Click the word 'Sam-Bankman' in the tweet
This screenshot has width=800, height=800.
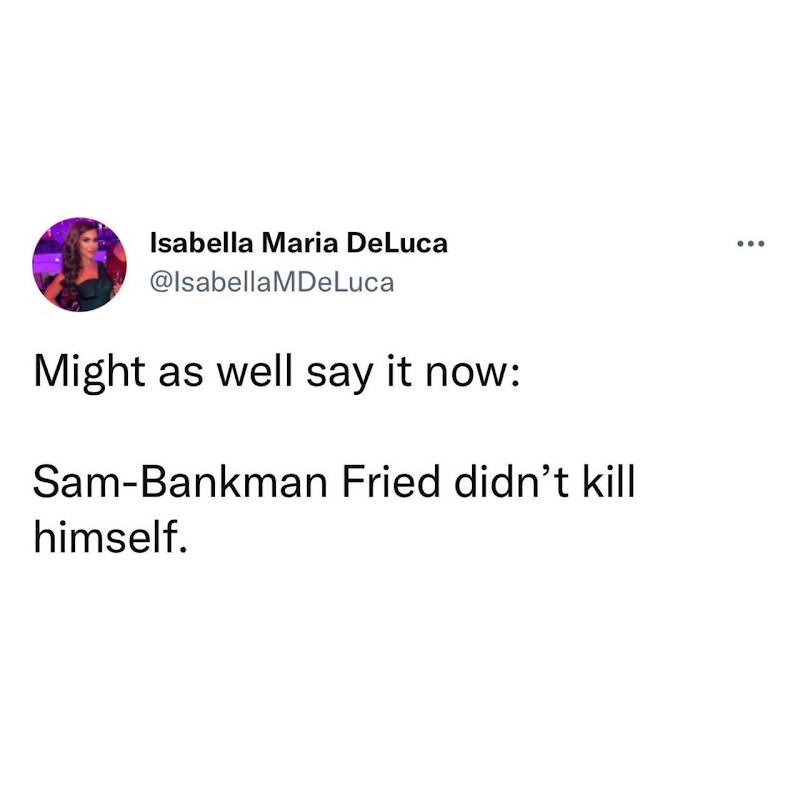180,482
